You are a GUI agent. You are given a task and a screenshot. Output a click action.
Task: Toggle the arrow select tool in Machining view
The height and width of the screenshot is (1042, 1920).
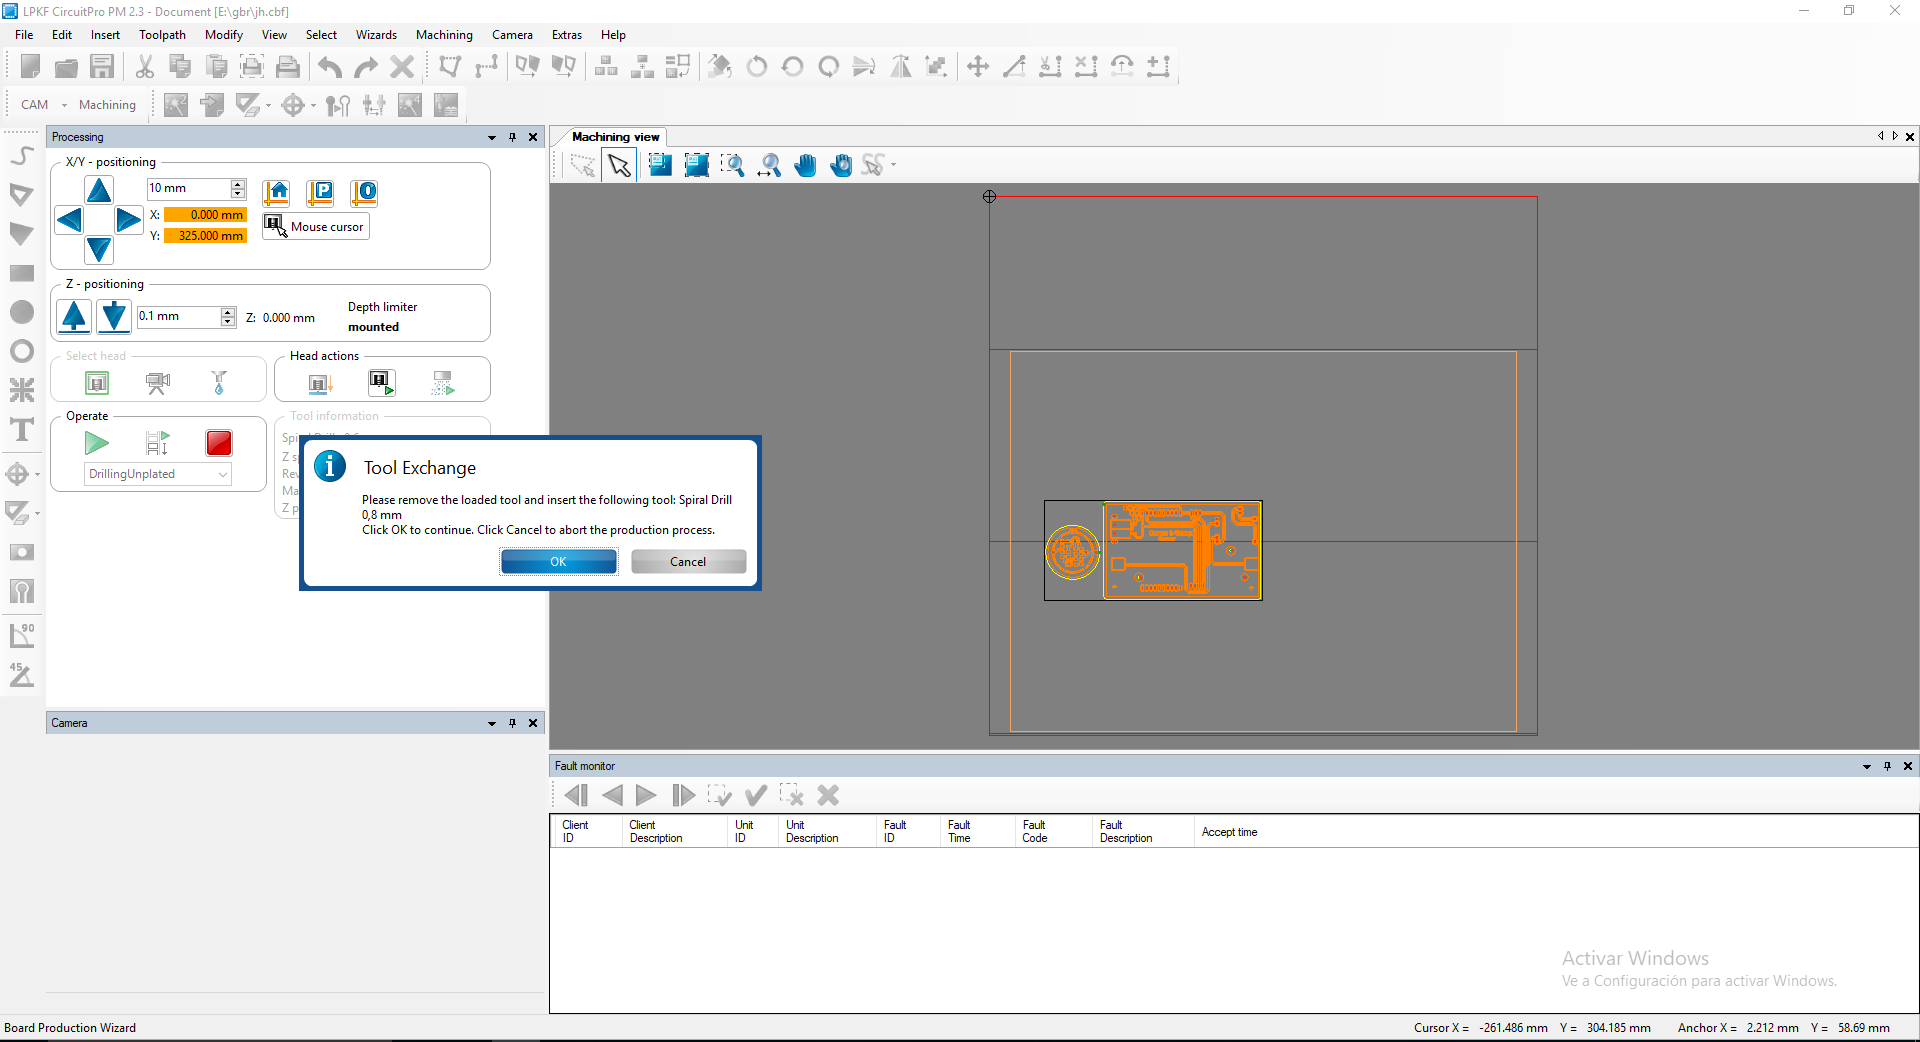(619, 166)
